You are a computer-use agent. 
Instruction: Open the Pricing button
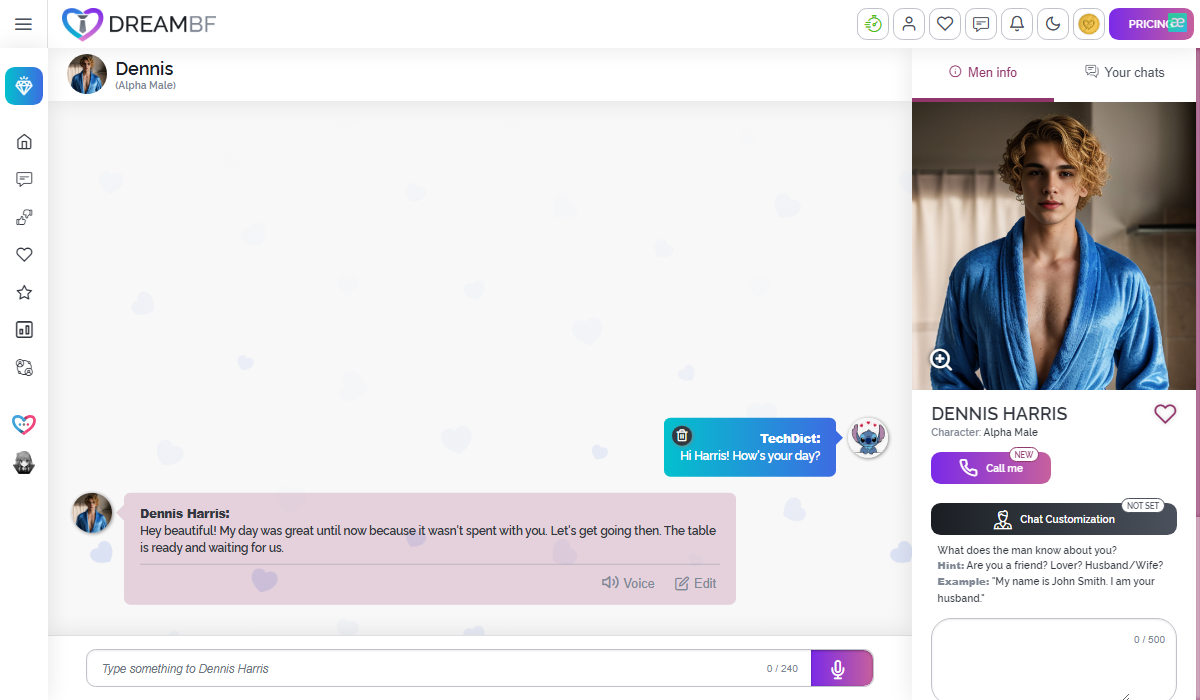(1151, 24)
